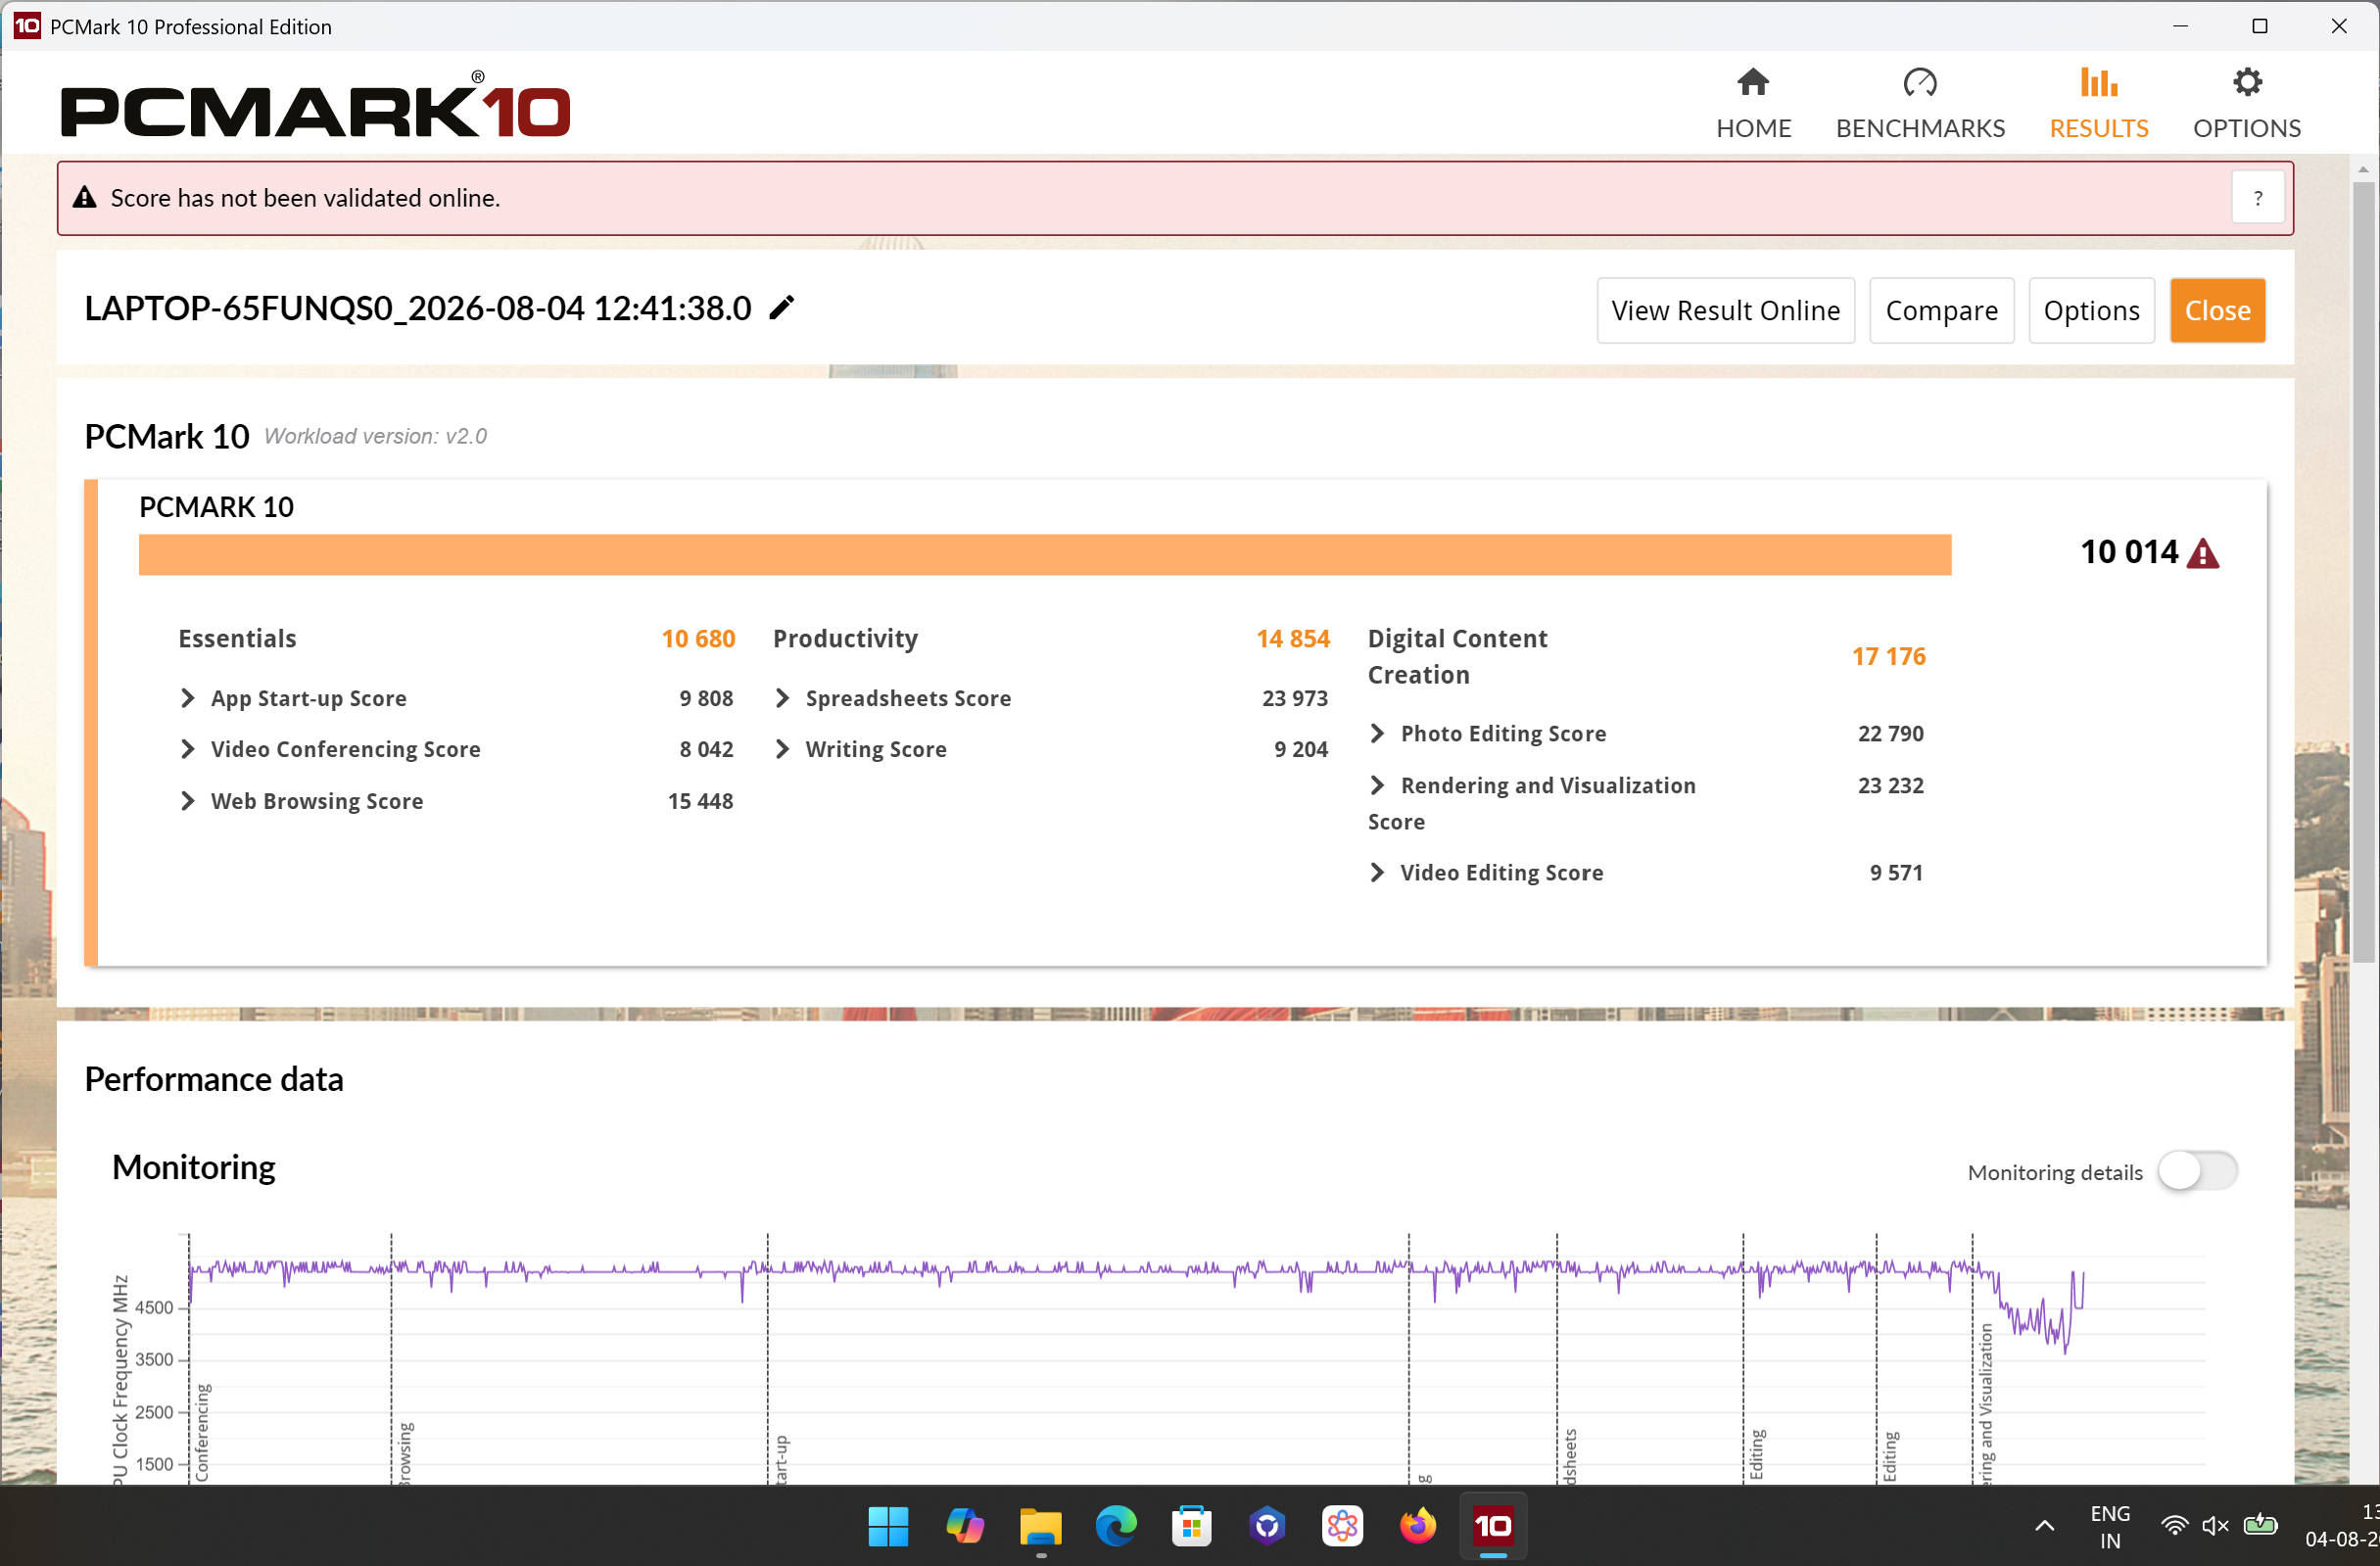
Task: Close the result with orange Close button
Action: click(x=2217, y=310)
